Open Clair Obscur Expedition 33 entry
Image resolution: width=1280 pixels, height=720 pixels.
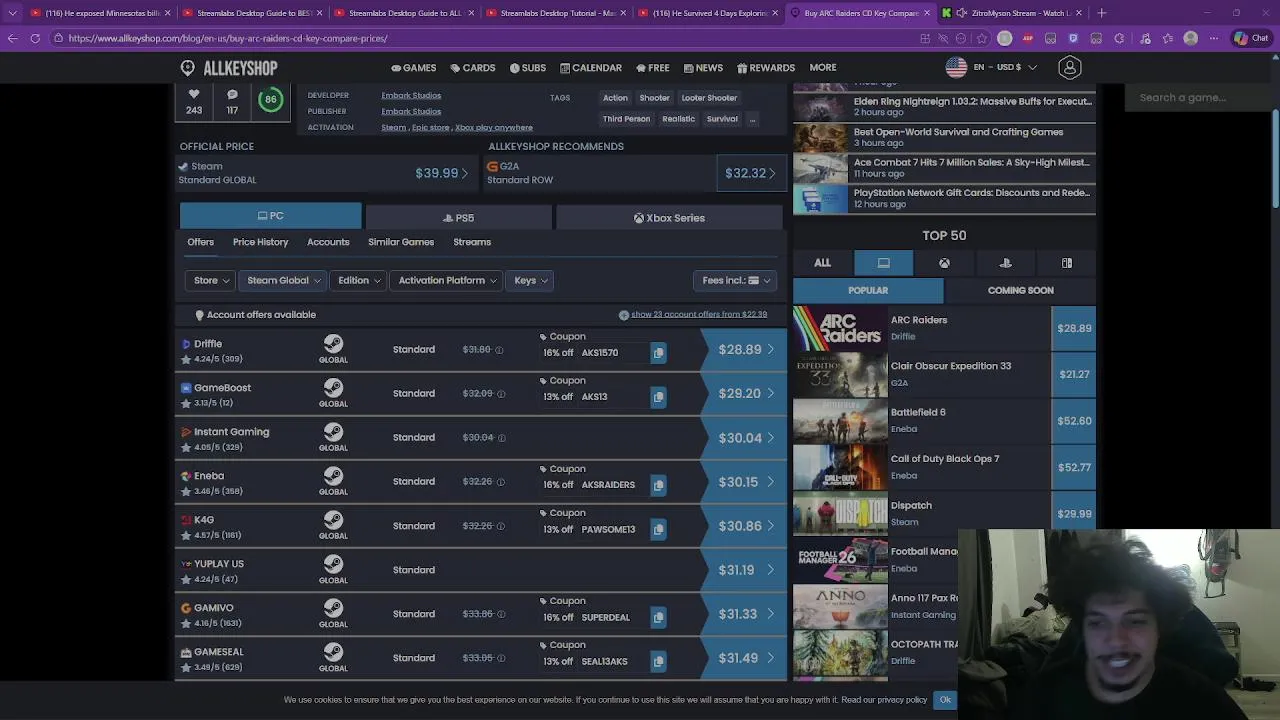(944, 374)
